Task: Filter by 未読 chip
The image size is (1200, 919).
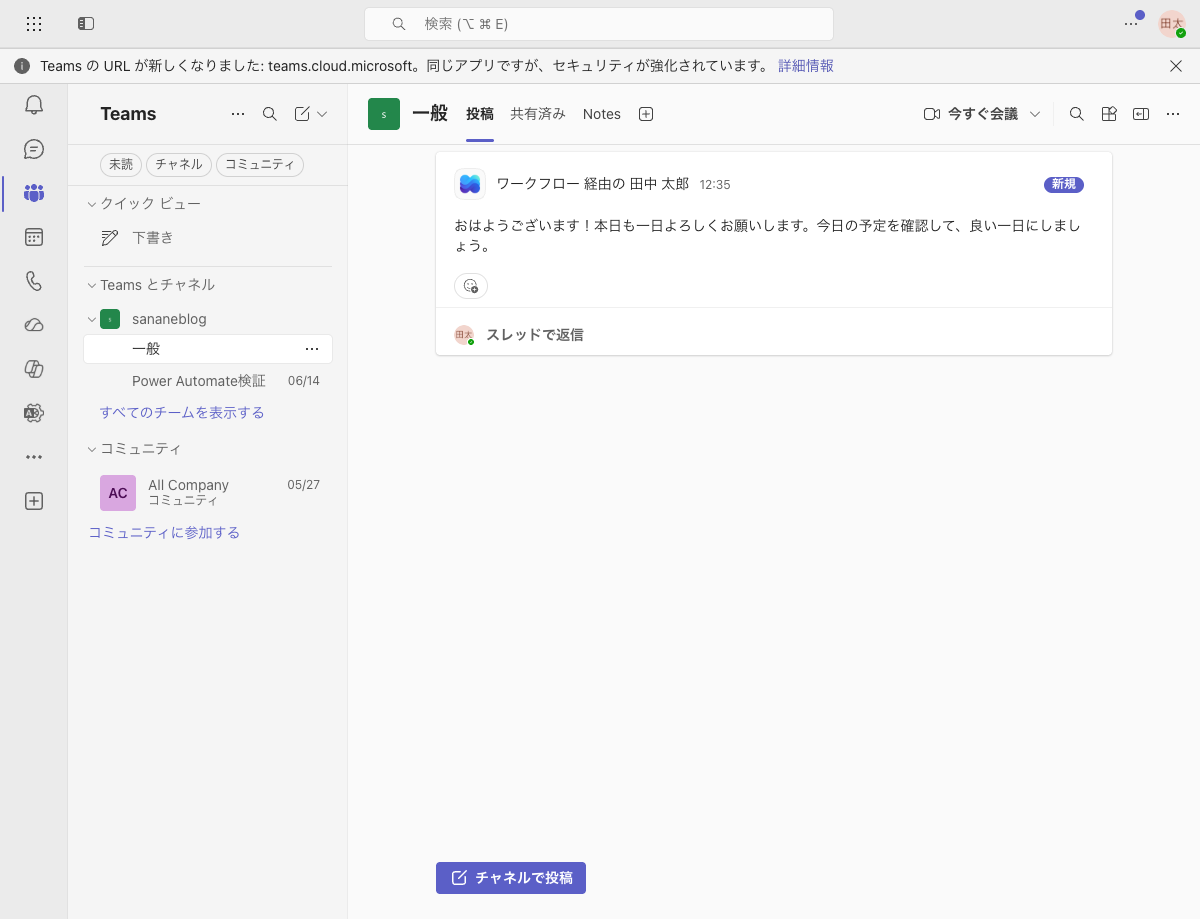Action: point(121,165)
